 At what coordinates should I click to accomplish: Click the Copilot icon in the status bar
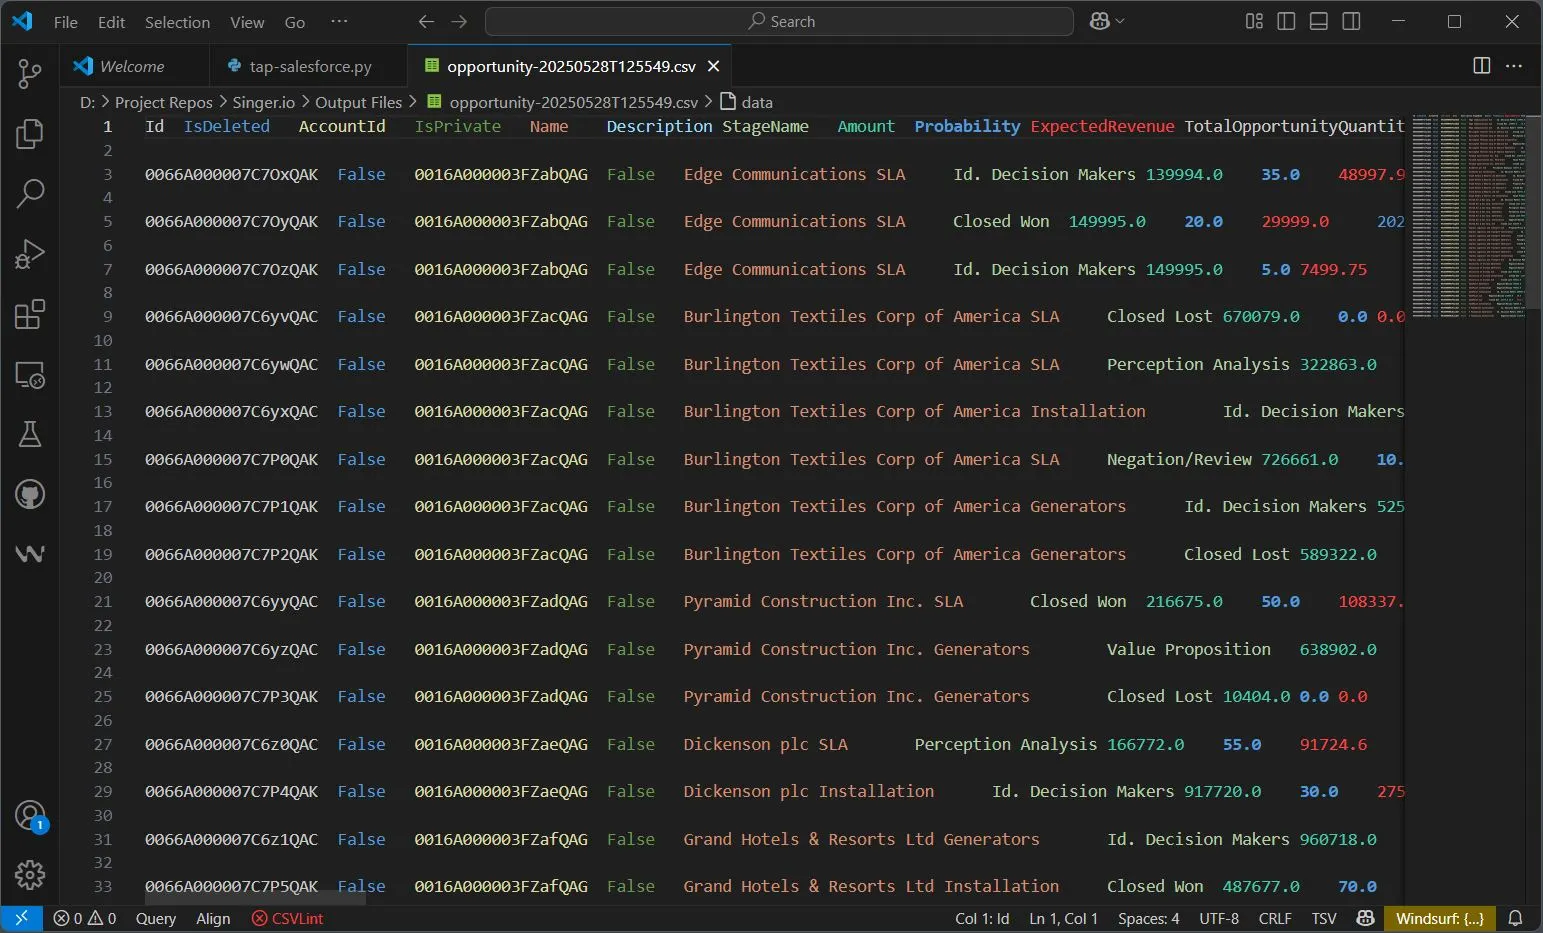pyautogui.click(x=1366, y=918)
